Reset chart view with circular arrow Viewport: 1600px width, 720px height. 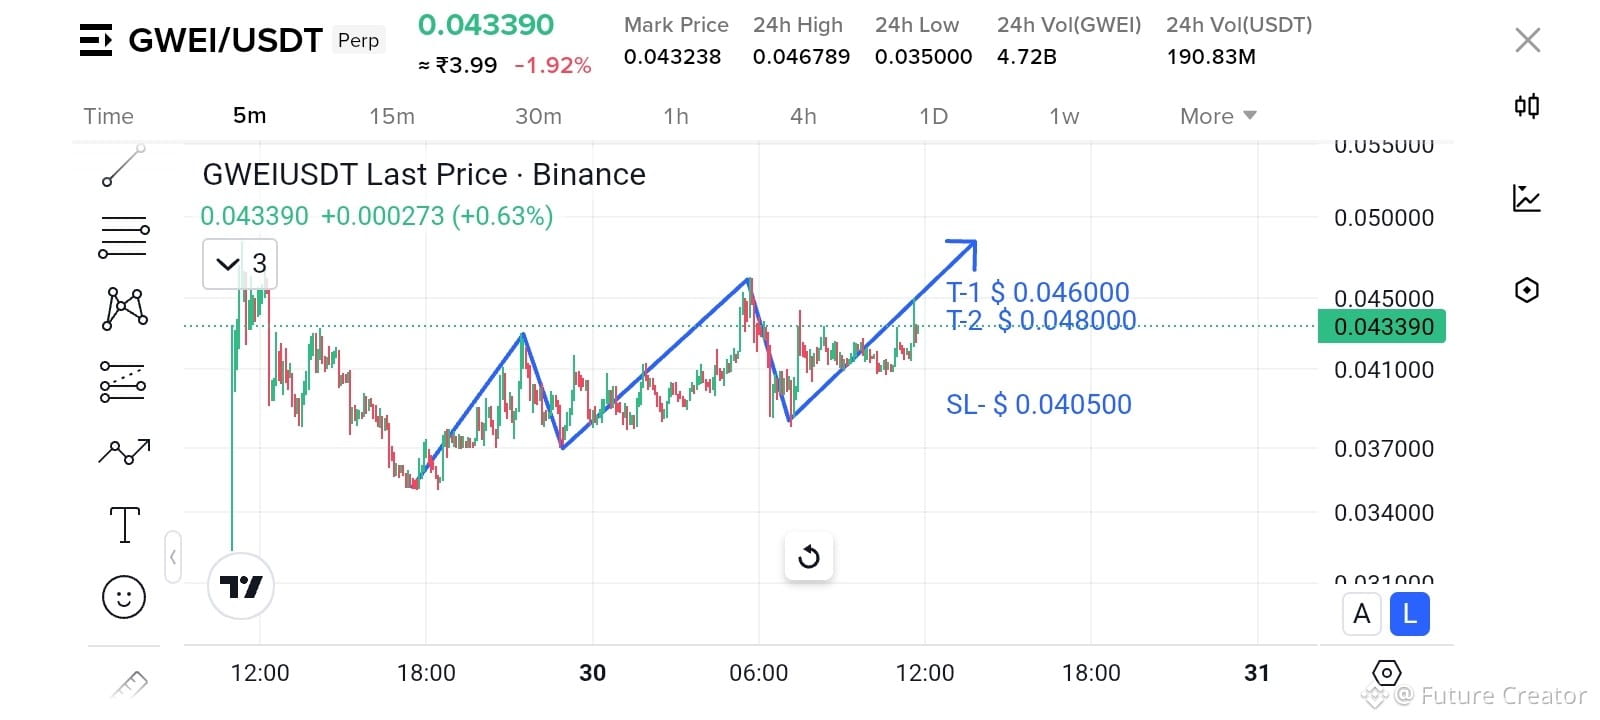[x=809, y=556]
